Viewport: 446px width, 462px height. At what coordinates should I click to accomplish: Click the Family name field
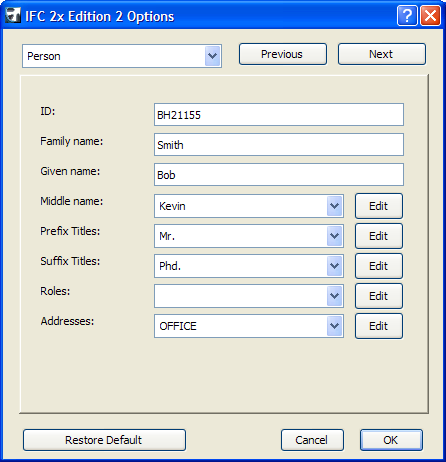pos(279,145)
